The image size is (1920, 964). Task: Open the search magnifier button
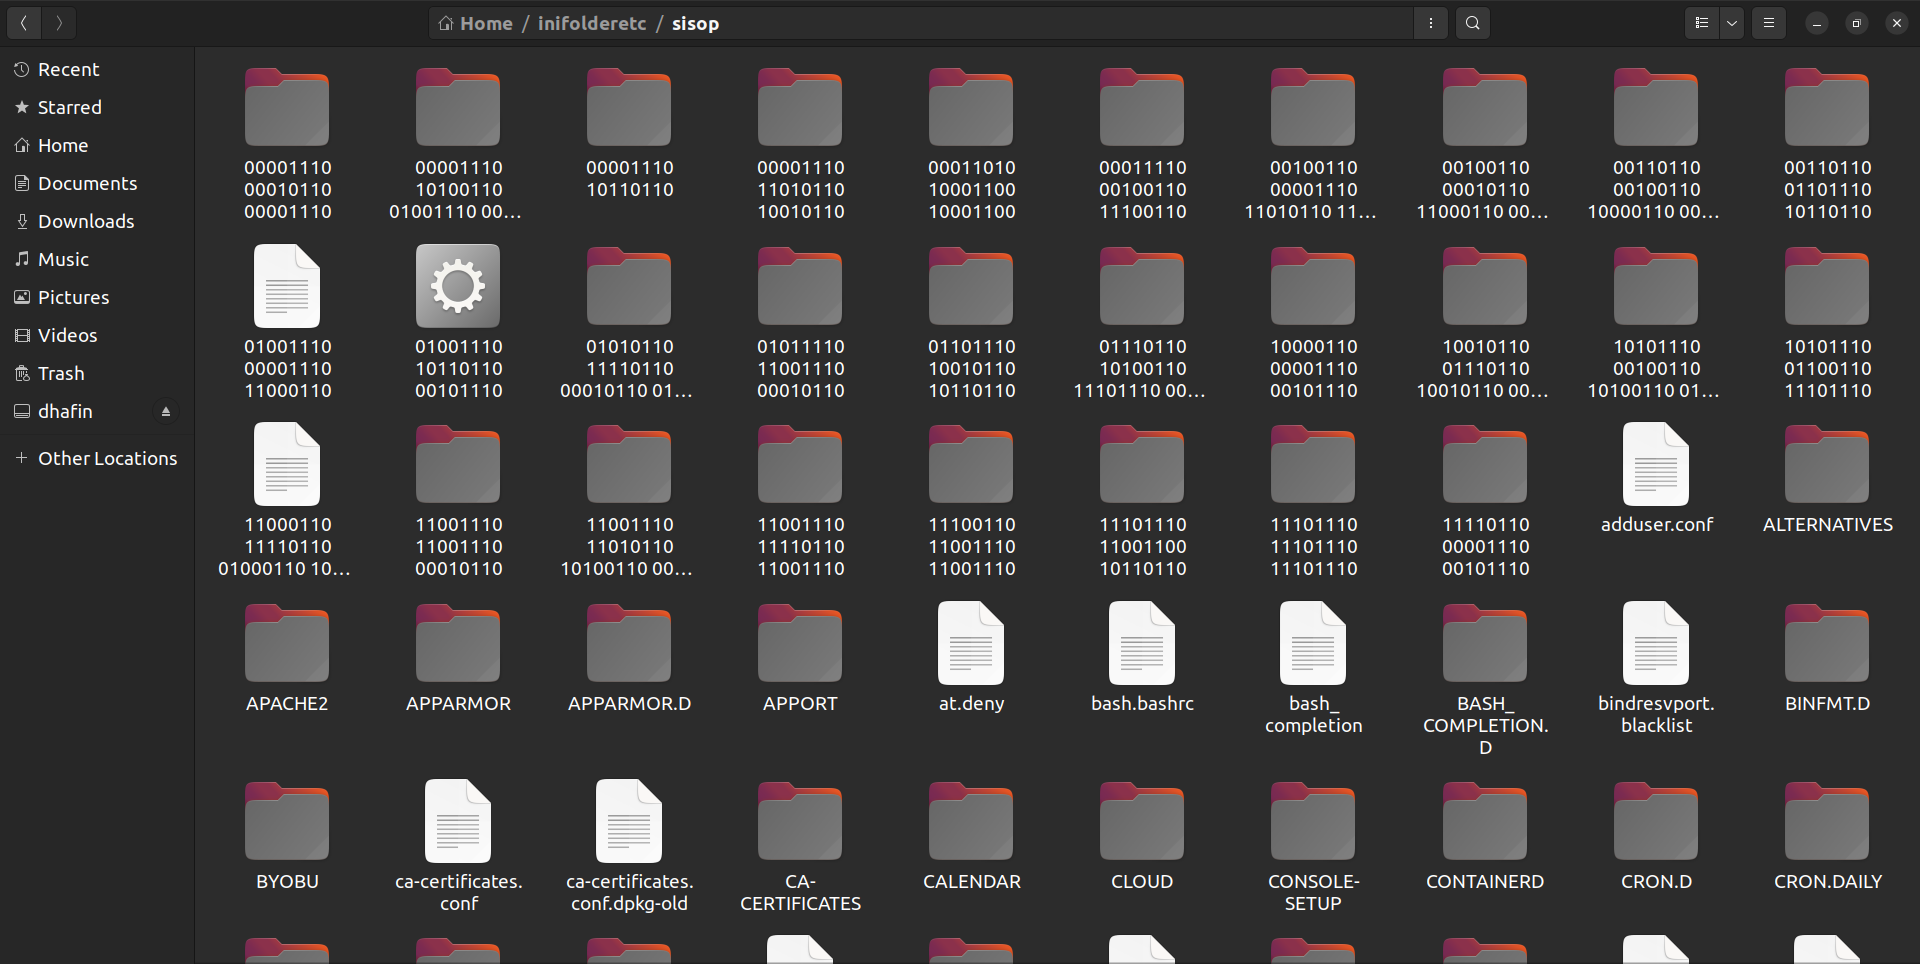pos(1473,23)
